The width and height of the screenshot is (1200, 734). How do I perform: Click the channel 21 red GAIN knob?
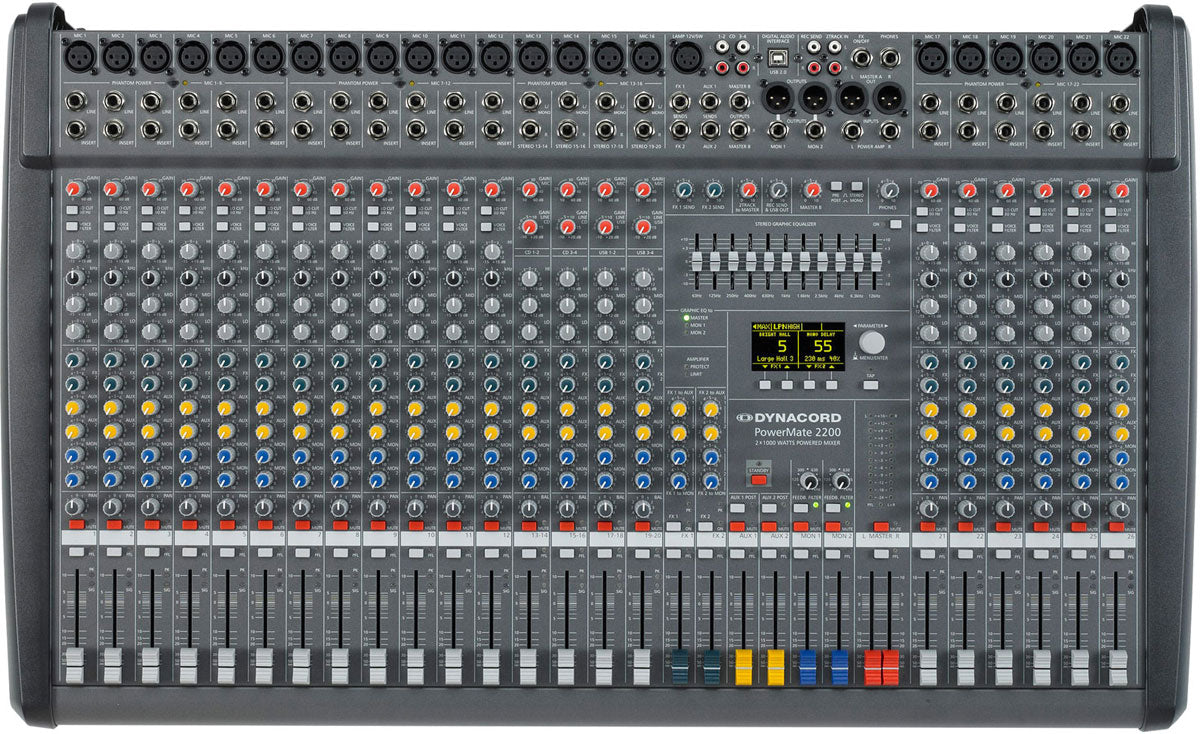pos(929,189)
